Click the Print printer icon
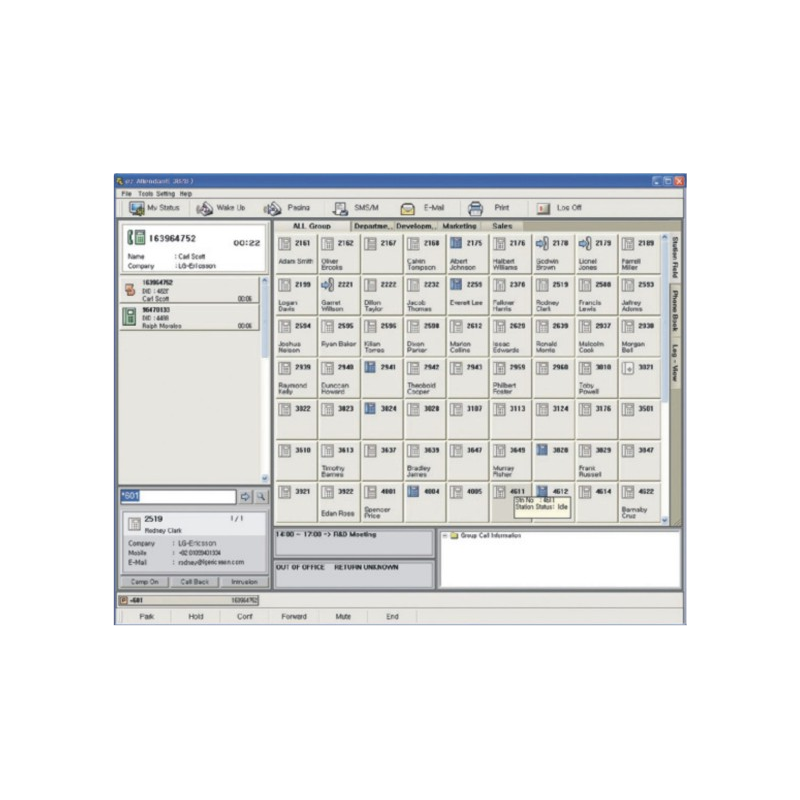The image size is (800, 800). click(476, 208)
